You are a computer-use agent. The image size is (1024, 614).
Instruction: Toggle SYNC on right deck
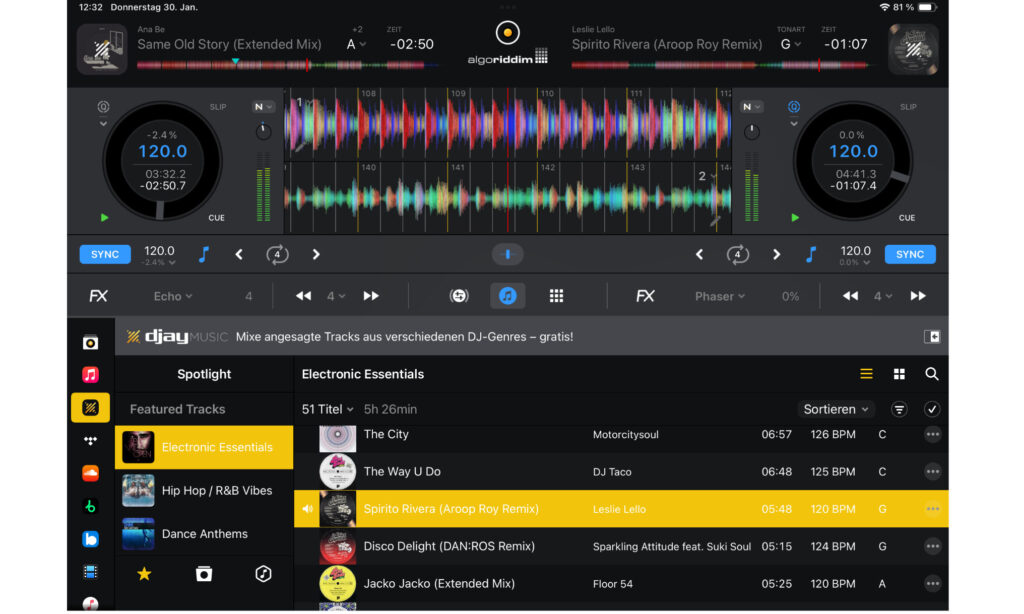point(910,255)
